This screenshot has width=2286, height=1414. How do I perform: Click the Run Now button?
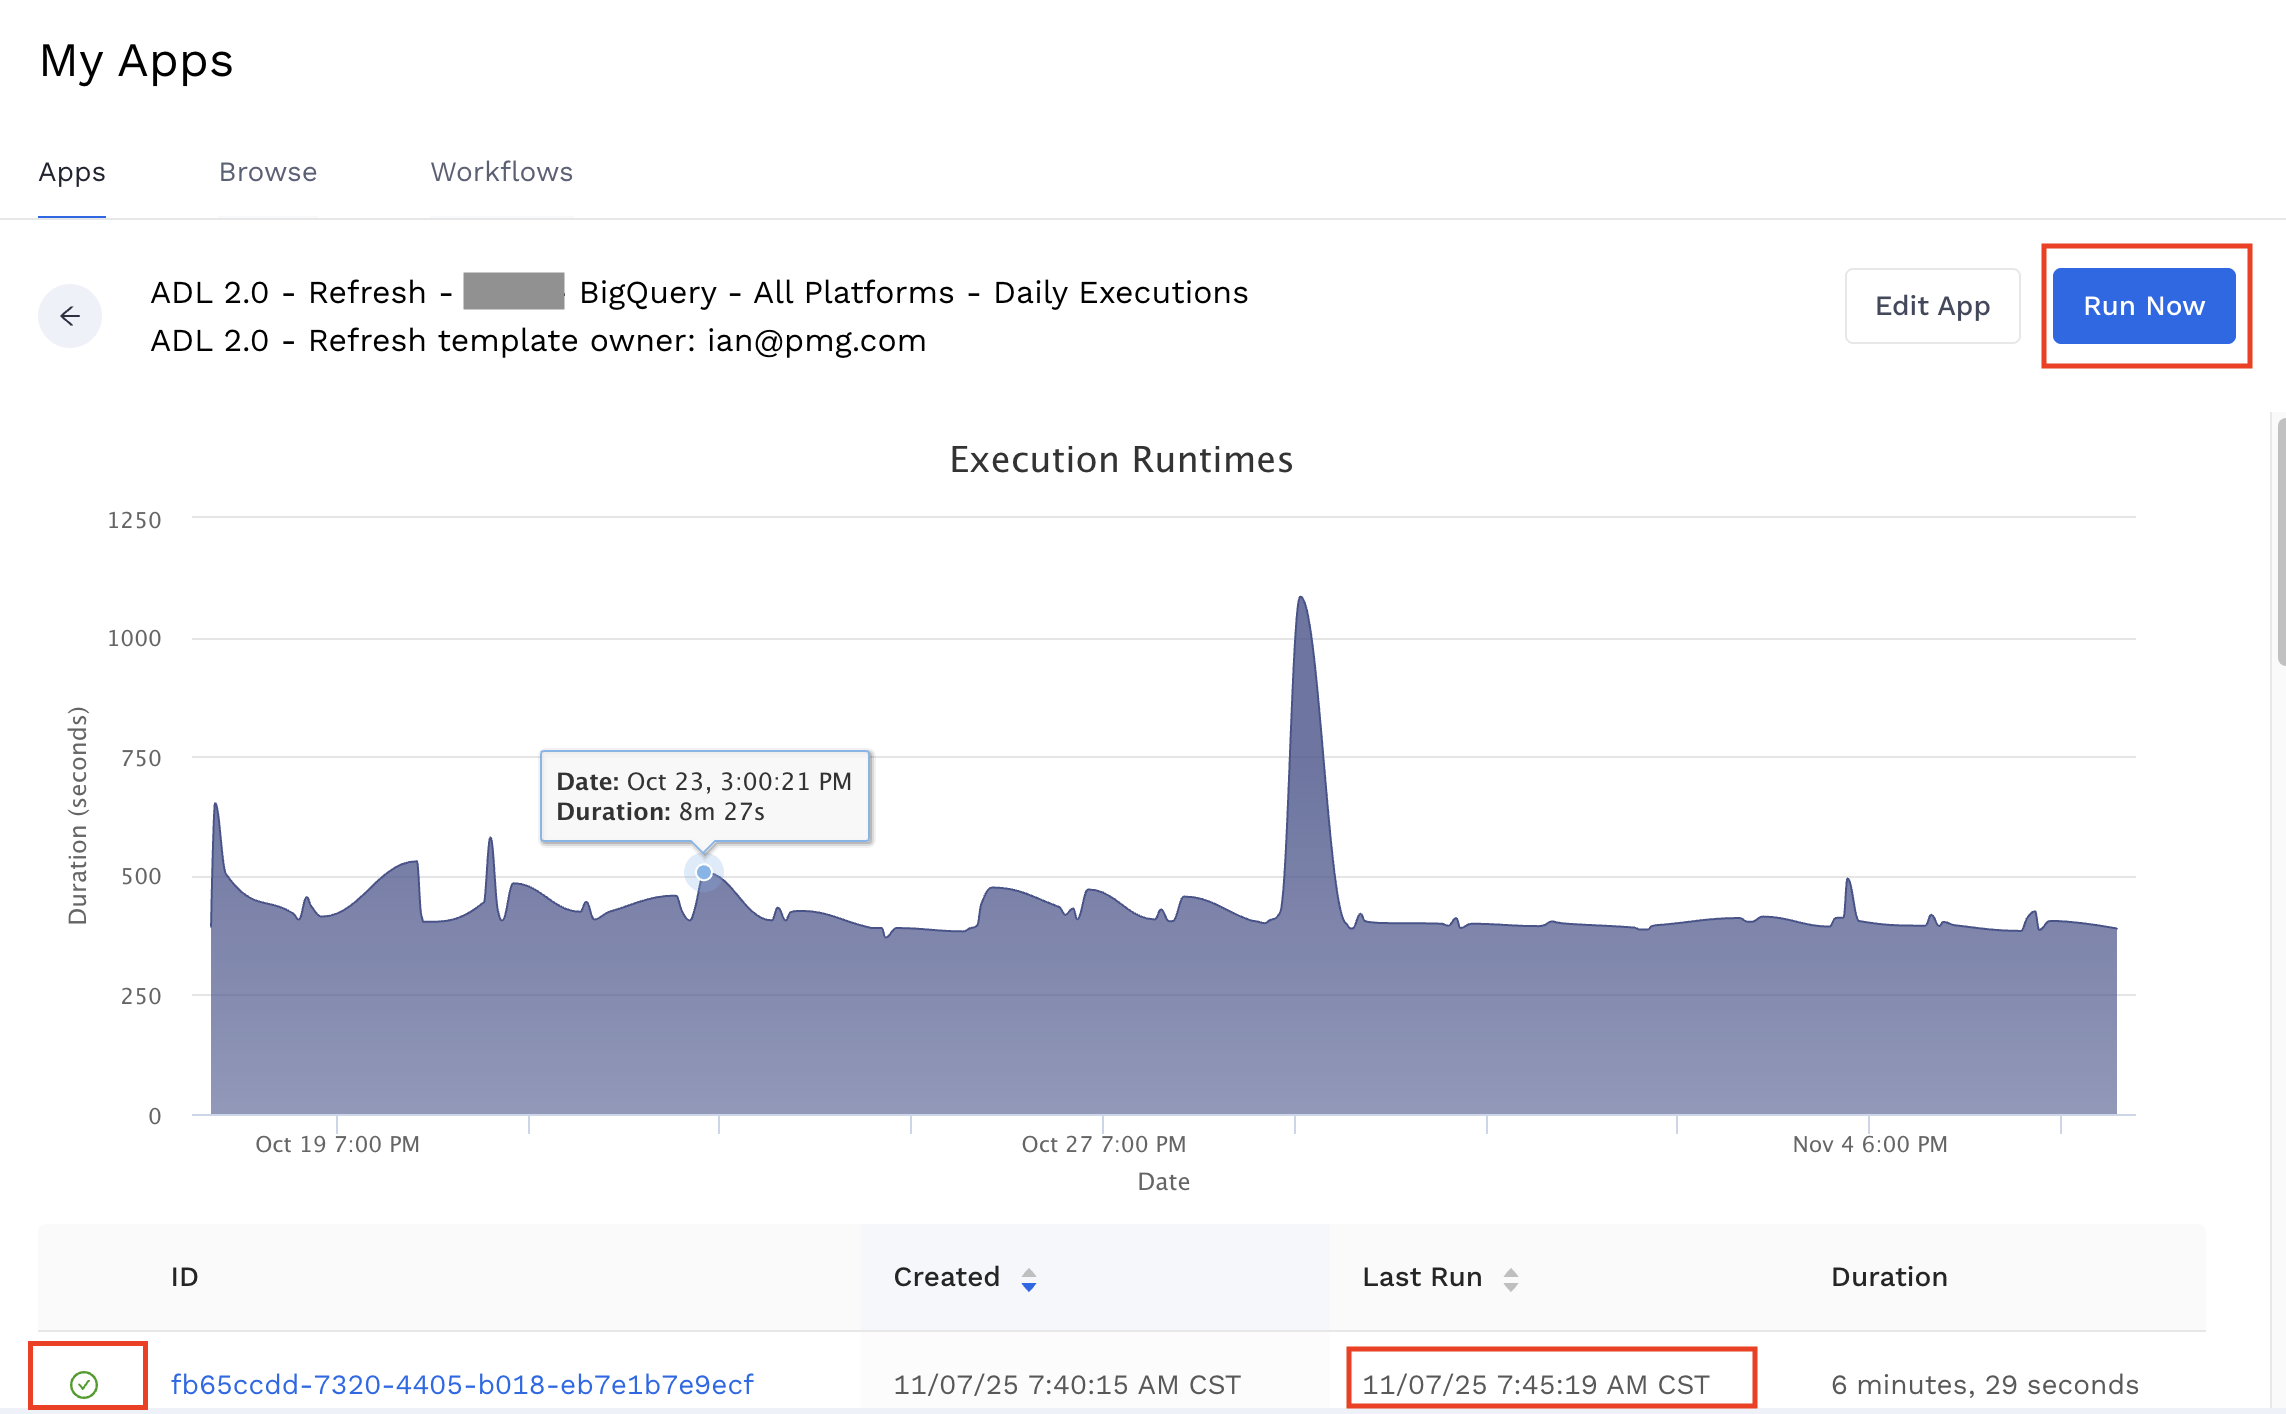pyautogui.click(x=2144, y=306)
